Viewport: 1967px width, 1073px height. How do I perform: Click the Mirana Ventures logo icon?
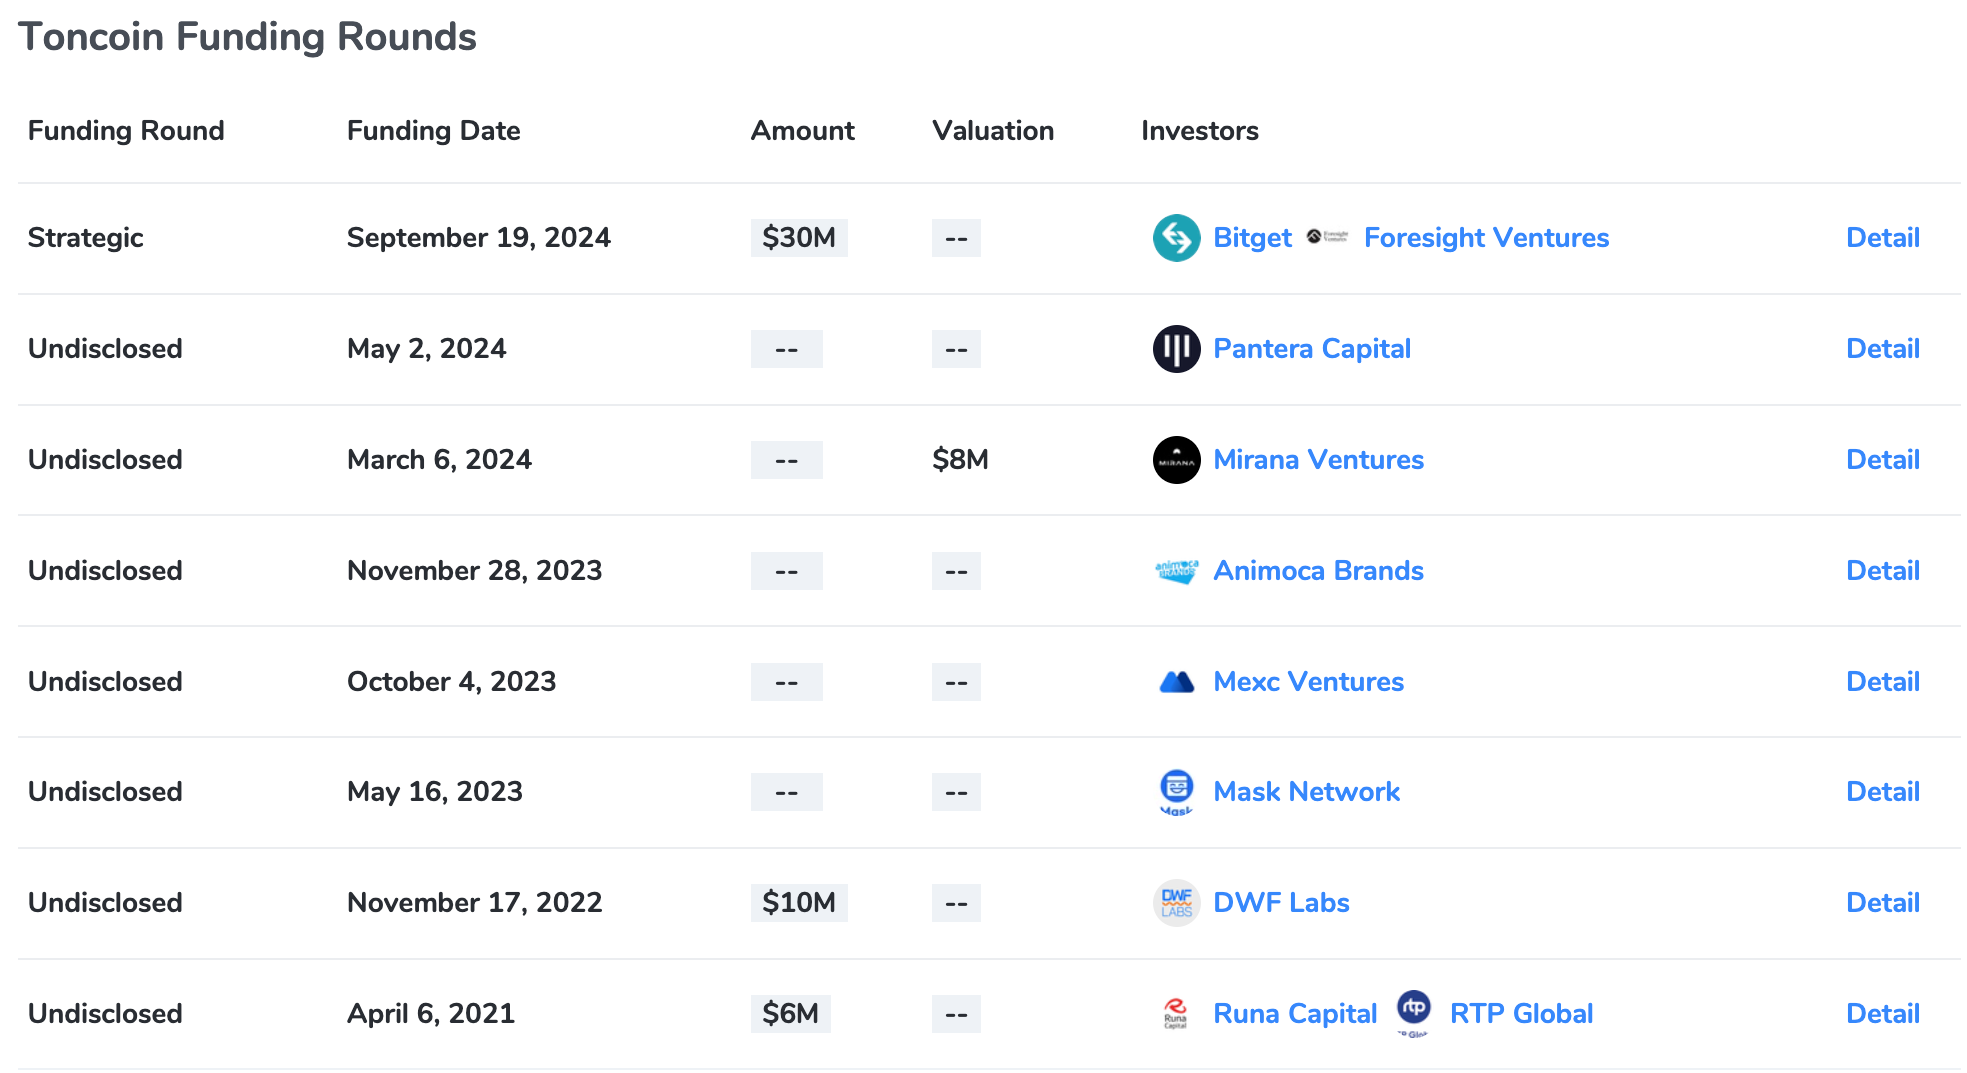click(1176, 460)
